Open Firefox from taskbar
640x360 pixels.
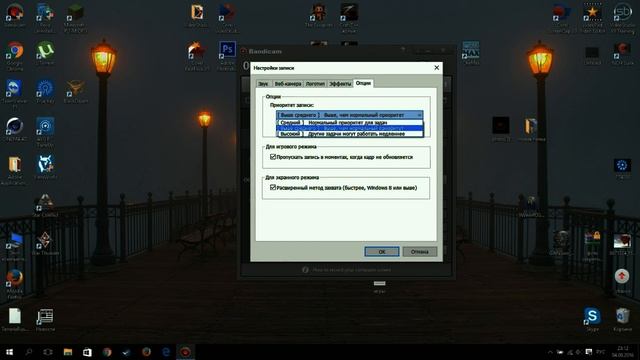(146, 352)
